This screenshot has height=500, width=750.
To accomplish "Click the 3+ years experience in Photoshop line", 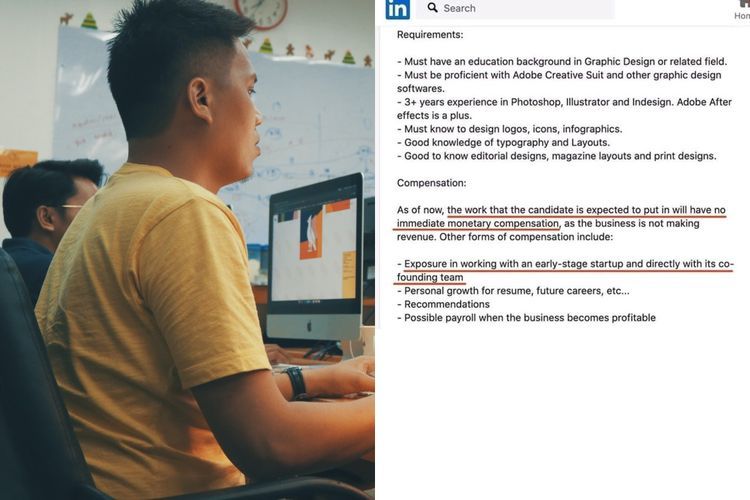I will coord(564,109).
